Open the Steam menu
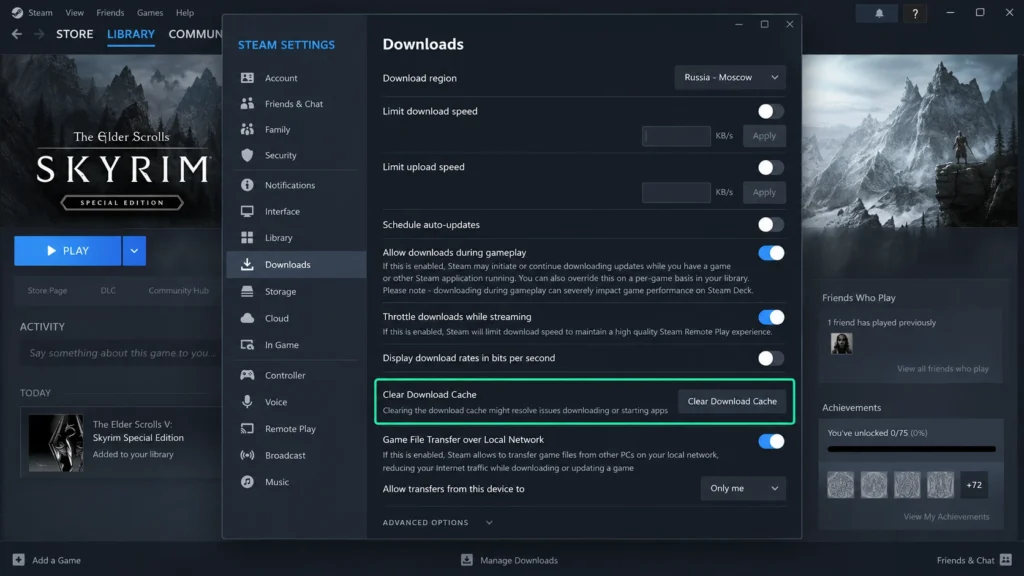 coord(40,12)
